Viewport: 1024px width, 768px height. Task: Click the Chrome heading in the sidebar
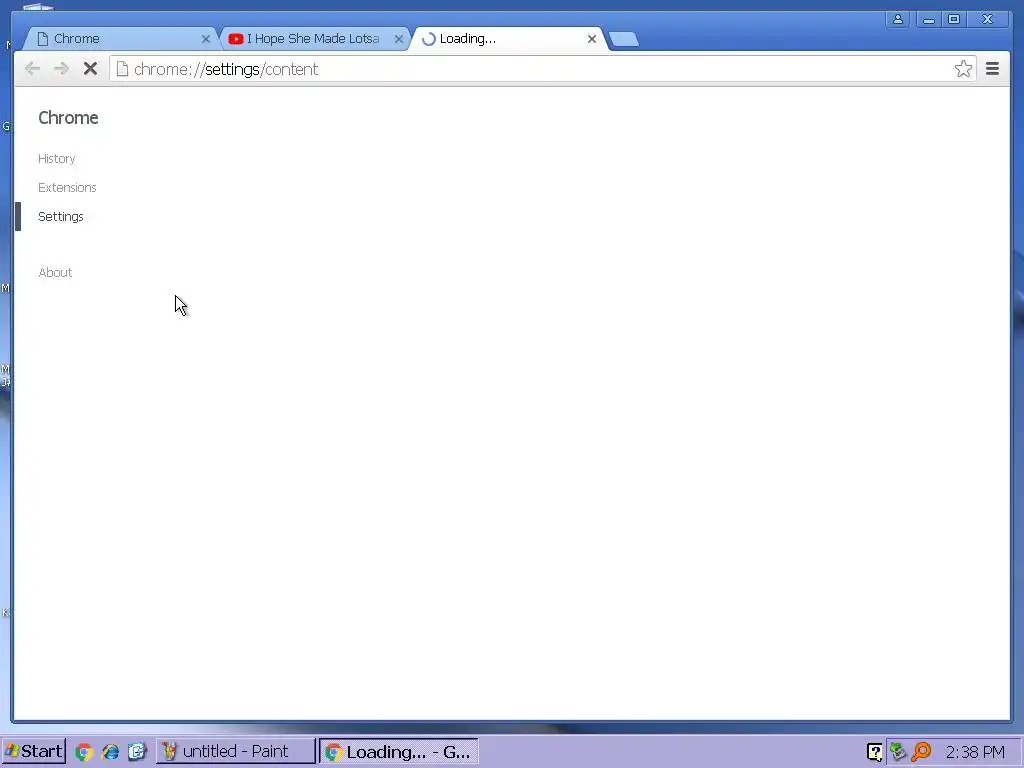point(69,118)
